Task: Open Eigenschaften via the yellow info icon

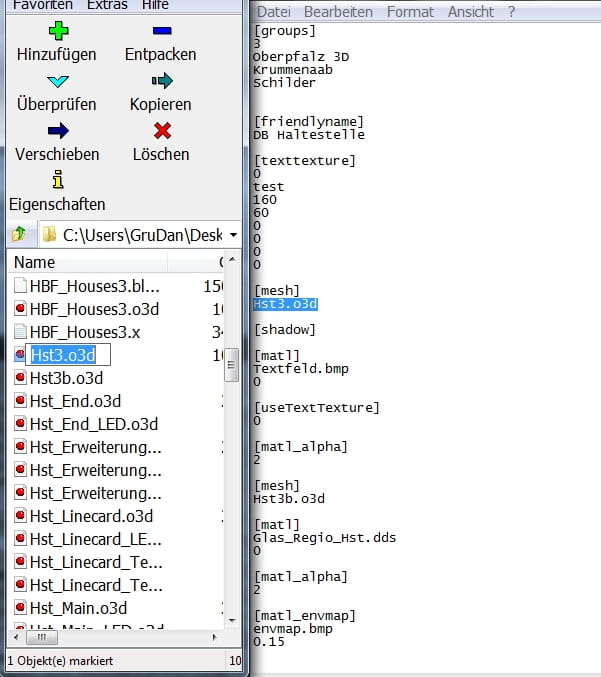Action: (58, 180)
